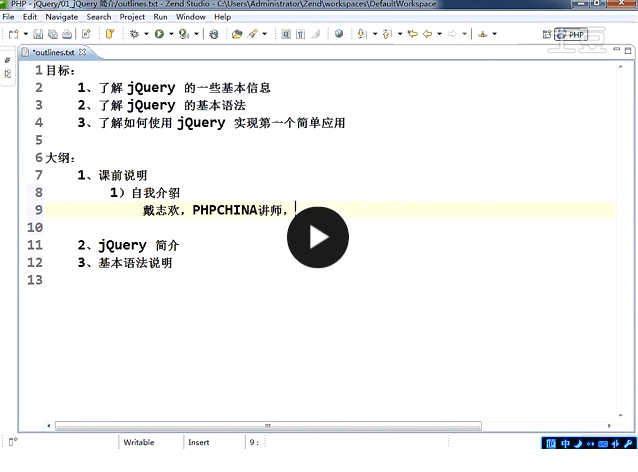Click the green Run button icon
This screenshot has width=638, height=472.
(x=158, y=34)
